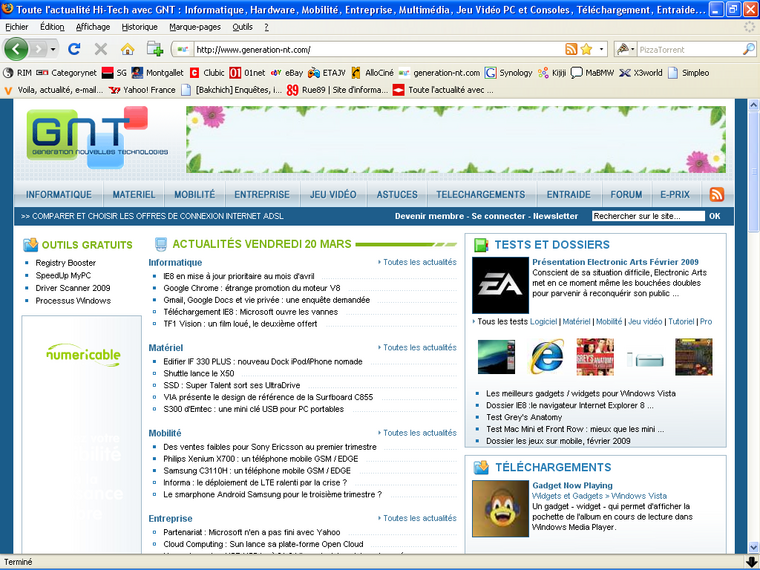The height and width of the screenshot is (570, 760).
Task: Click the GNT logo
Action: click(99, 137)
